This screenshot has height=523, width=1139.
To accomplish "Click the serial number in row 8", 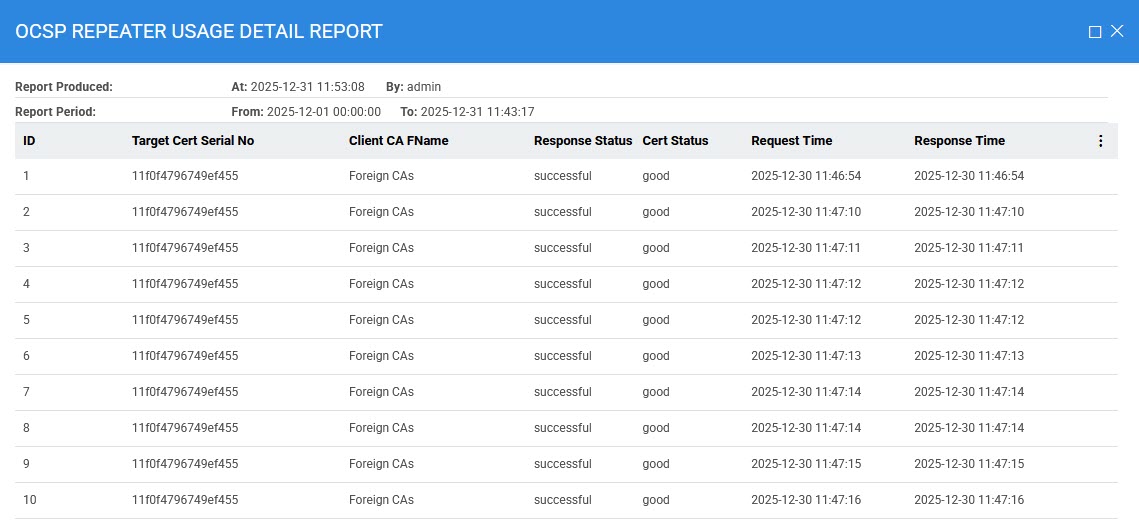I will (x=185, y=428).
